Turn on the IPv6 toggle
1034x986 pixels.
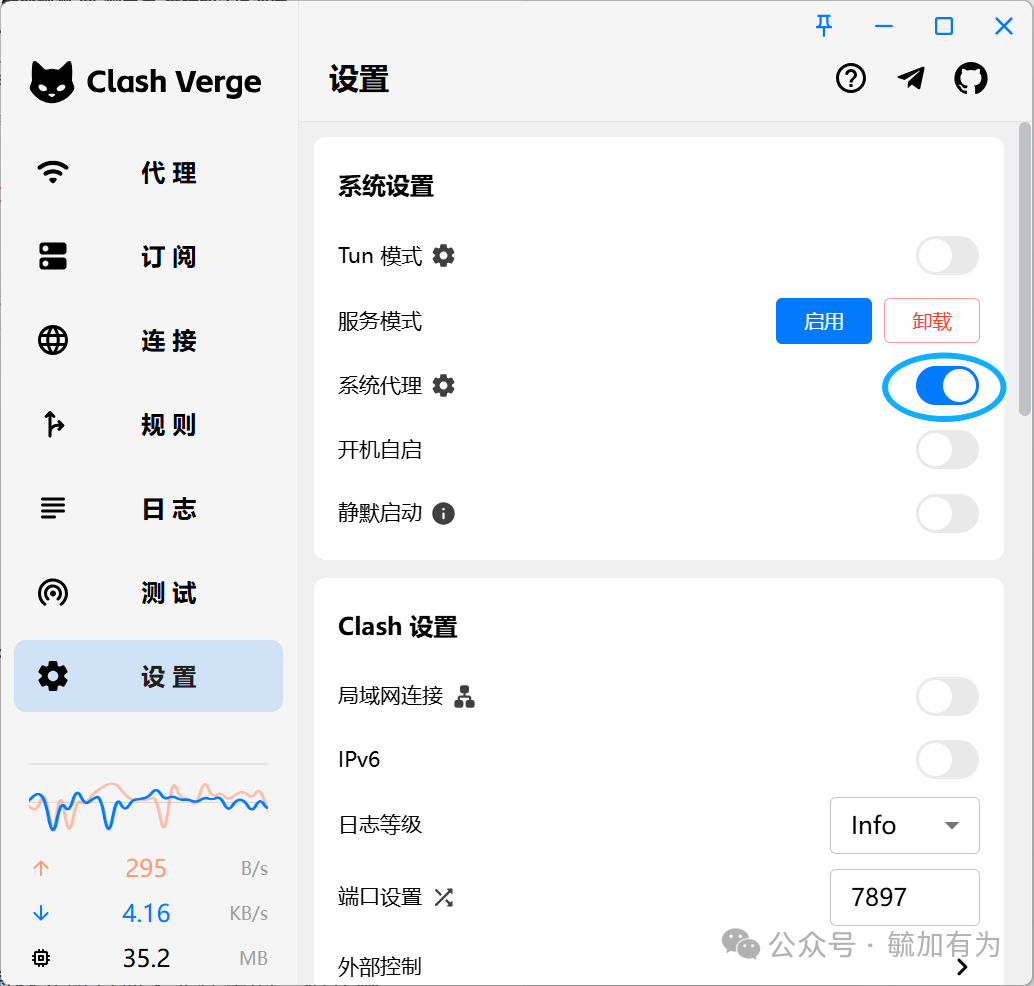pos(947,760)
